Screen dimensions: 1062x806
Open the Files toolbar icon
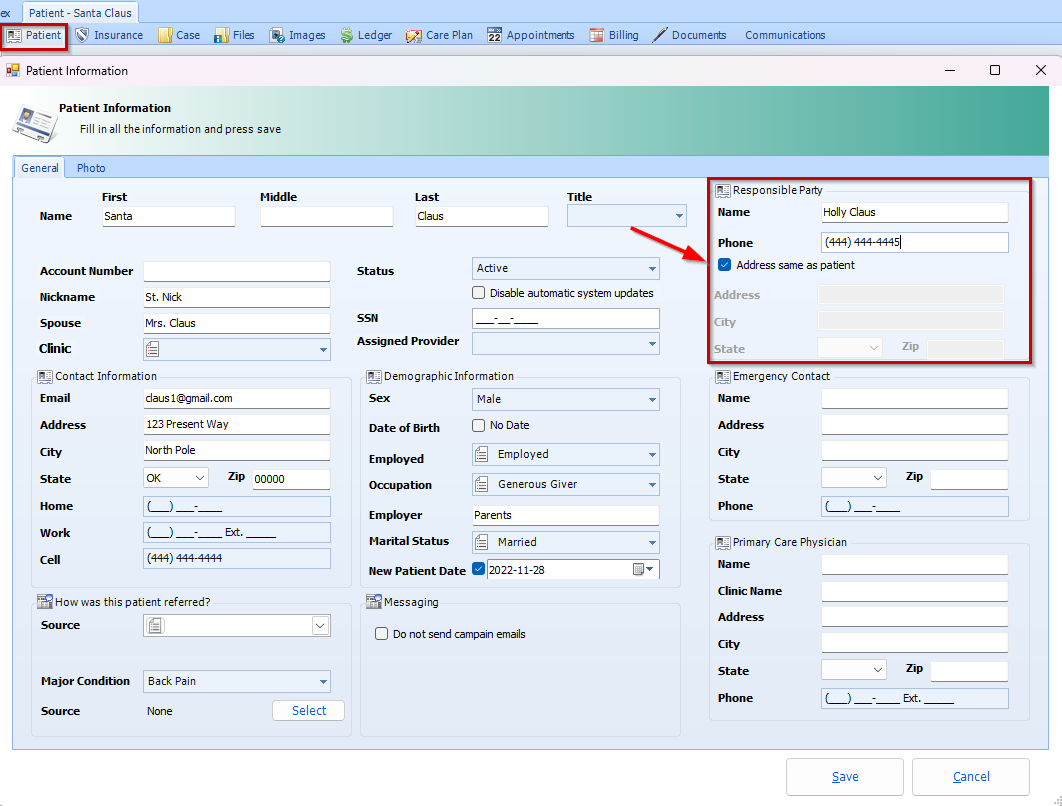tap(221, 35)
